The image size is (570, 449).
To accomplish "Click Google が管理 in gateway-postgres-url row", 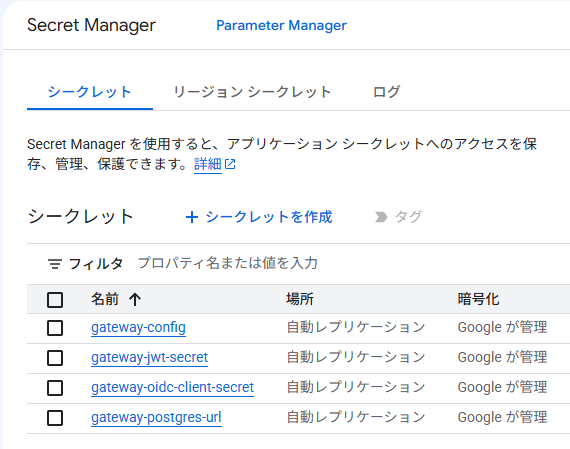I will pyautogui.click(x=502, y=417).
